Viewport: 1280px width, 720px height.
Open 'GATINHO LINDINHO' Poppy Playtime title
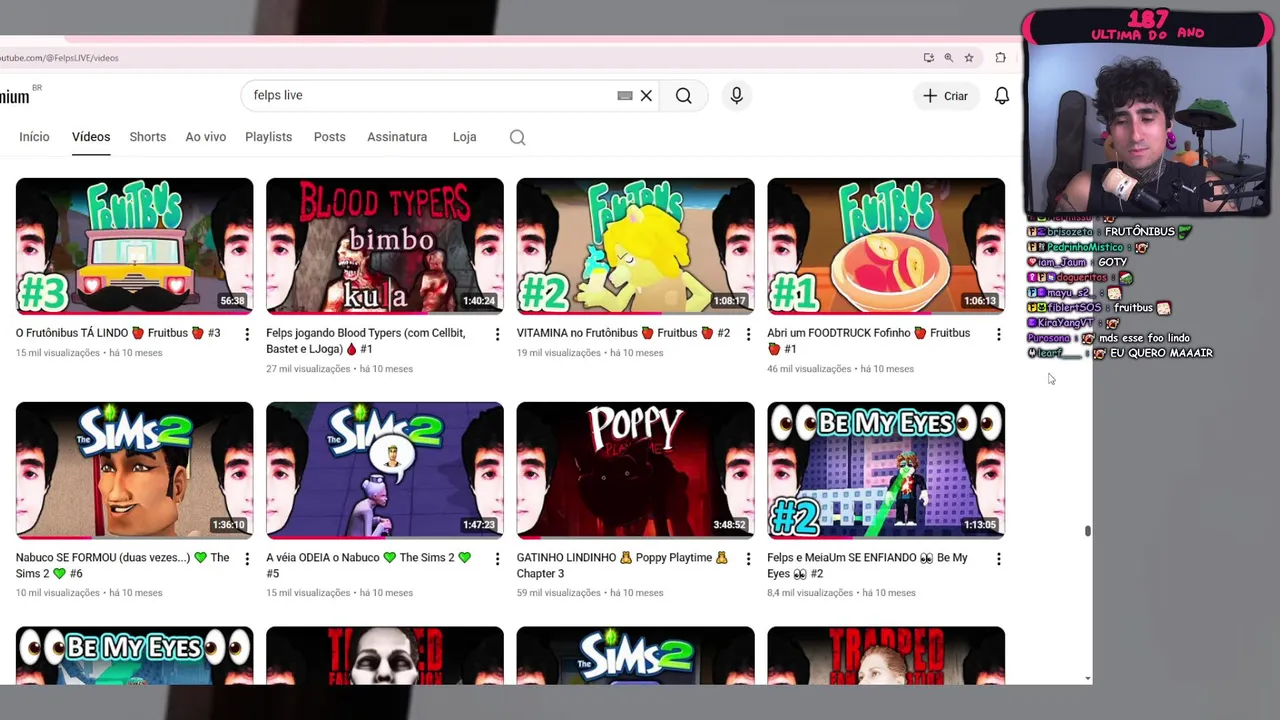coord(622,565)
